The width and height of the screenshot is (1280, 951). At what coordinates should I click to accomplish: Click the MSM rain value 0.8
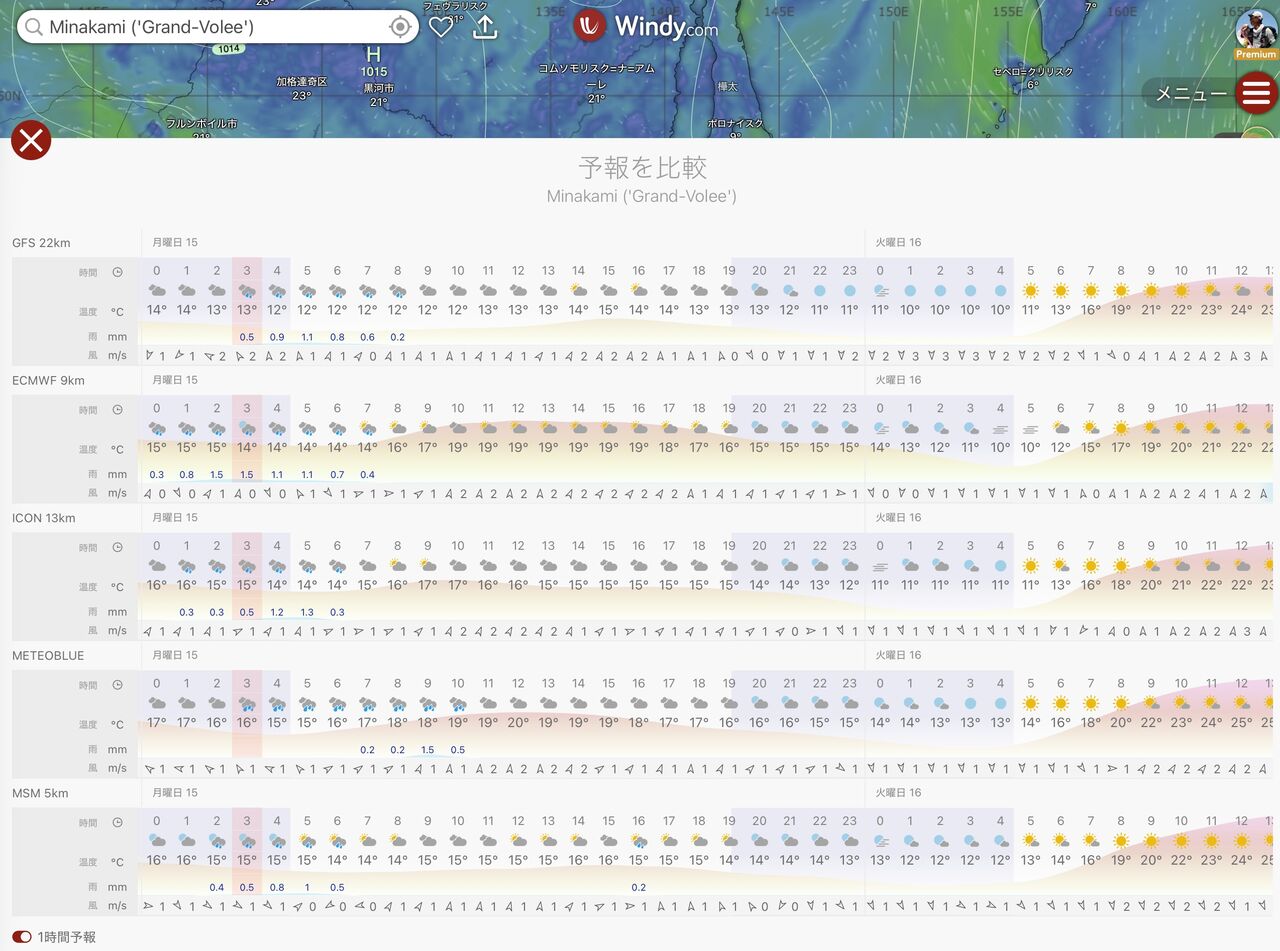[277, 887]
